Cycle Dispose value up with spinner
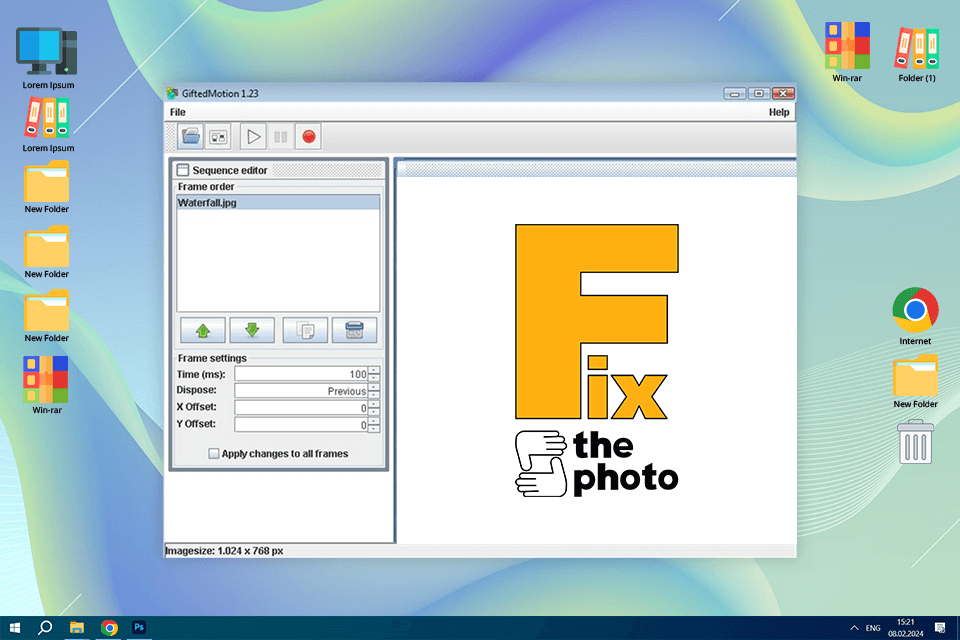The width and height of the screenshot is (960, 640). 373,387
